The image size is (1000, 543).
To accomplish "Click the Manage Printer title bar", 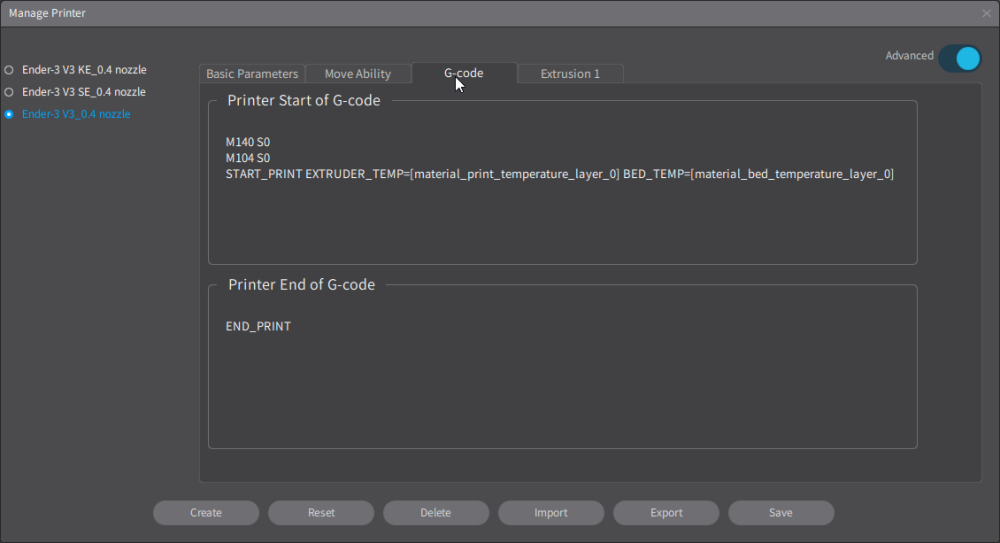I will click(x=400, y=13).
